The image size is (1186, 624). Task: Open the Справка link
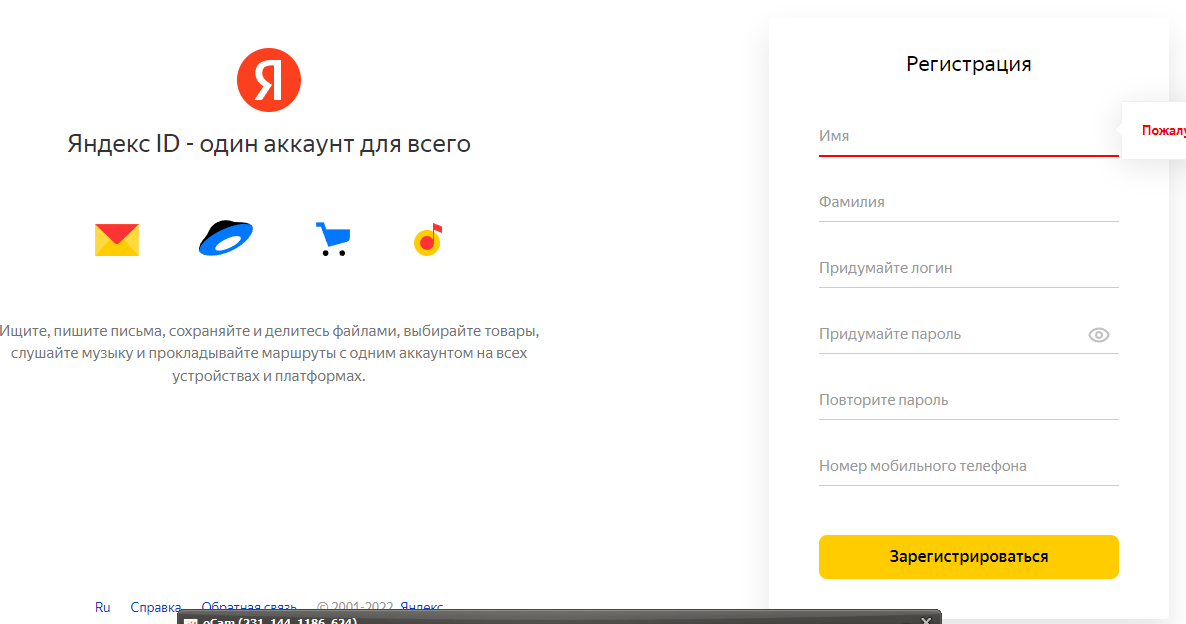tap(156, 607)
